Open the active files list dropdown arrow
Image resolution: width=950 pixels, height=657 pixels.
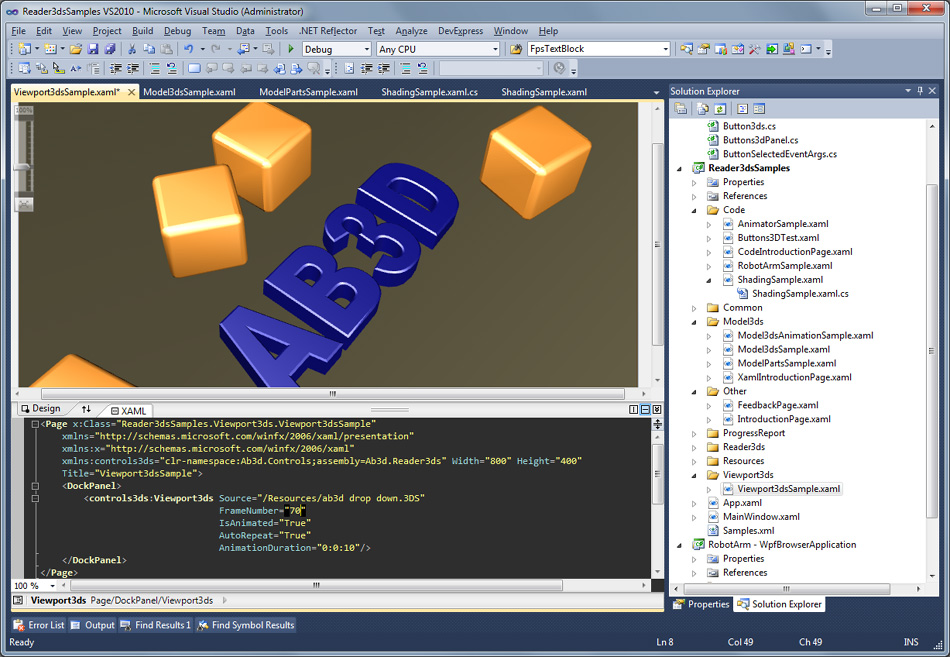pos(656,92)
